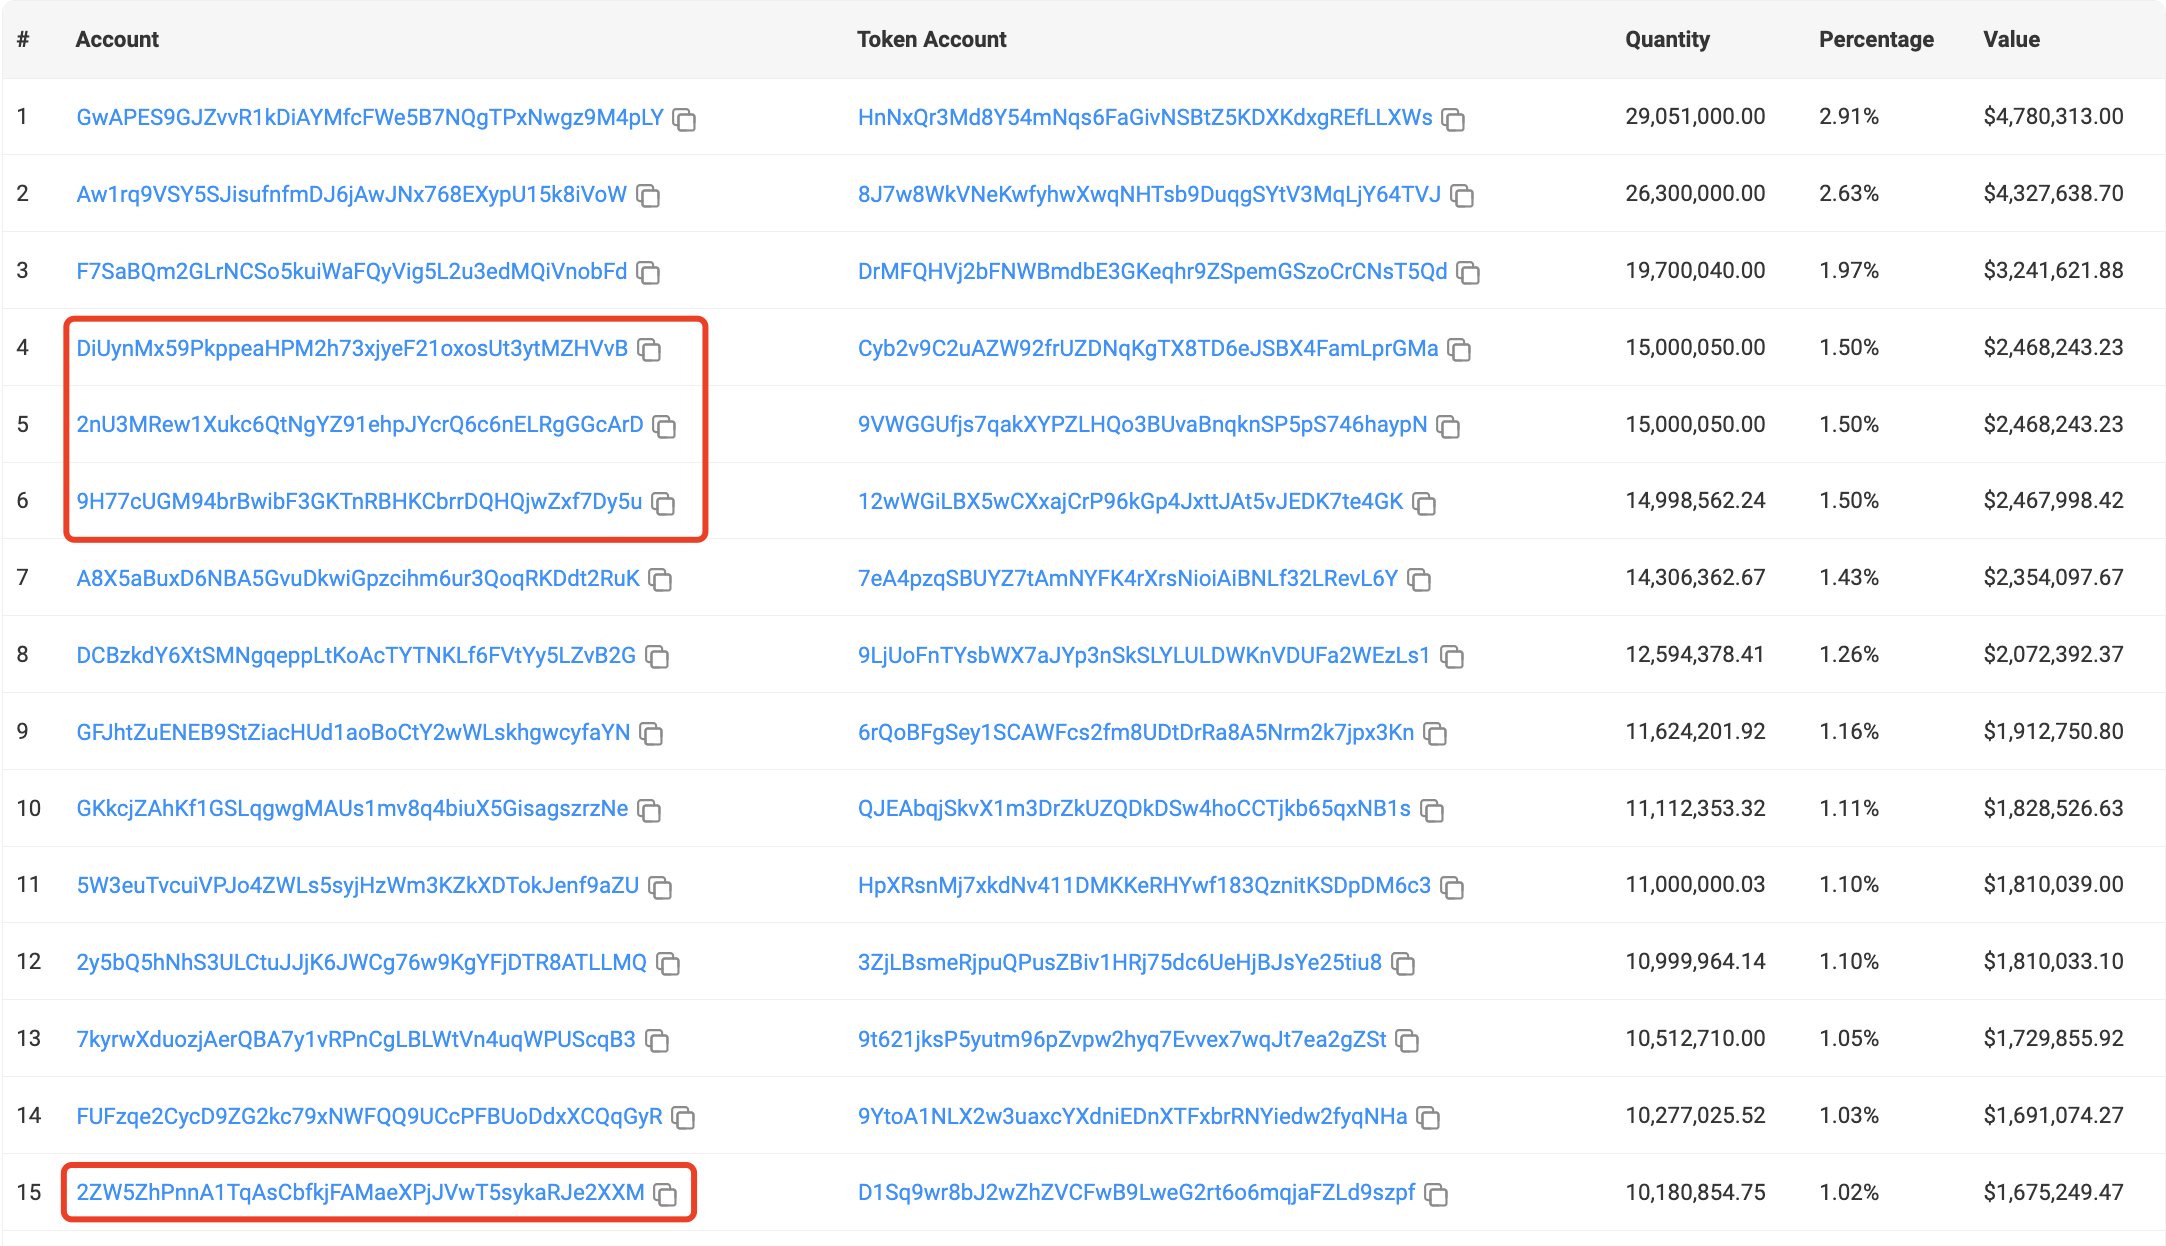Viewport: 2166px width, 1246px height.
Task: Copy account address starting with 9H77cUGM94
Action: point(663,503)
